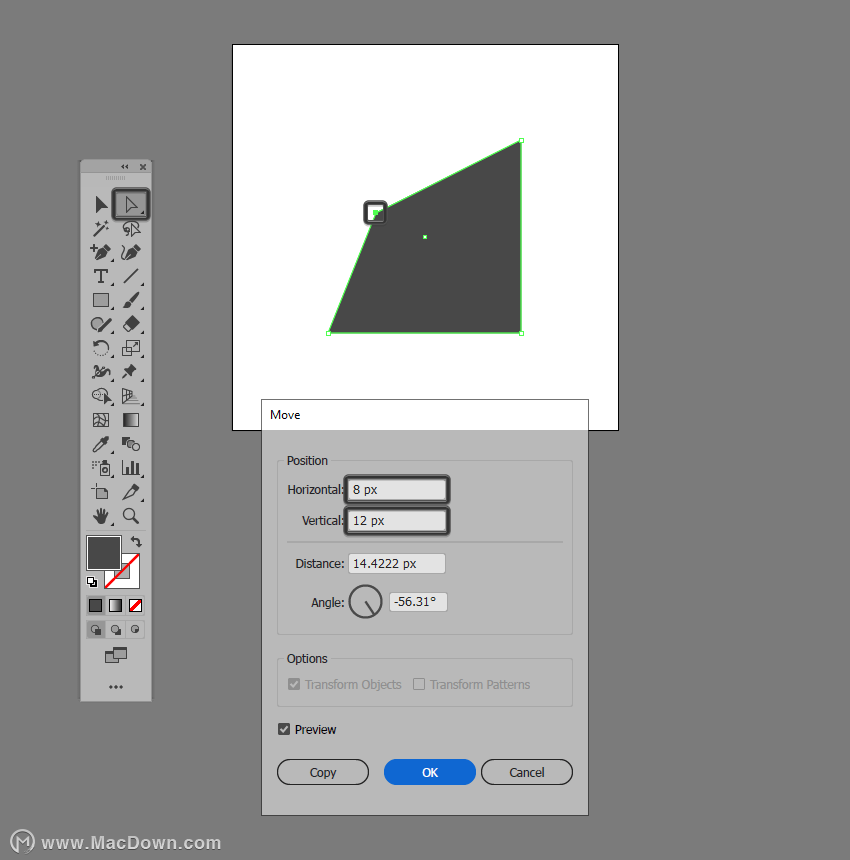The width and height of the screenshot is (850, 860).
Task: Click the Copy button
Action: coord(323,772)
